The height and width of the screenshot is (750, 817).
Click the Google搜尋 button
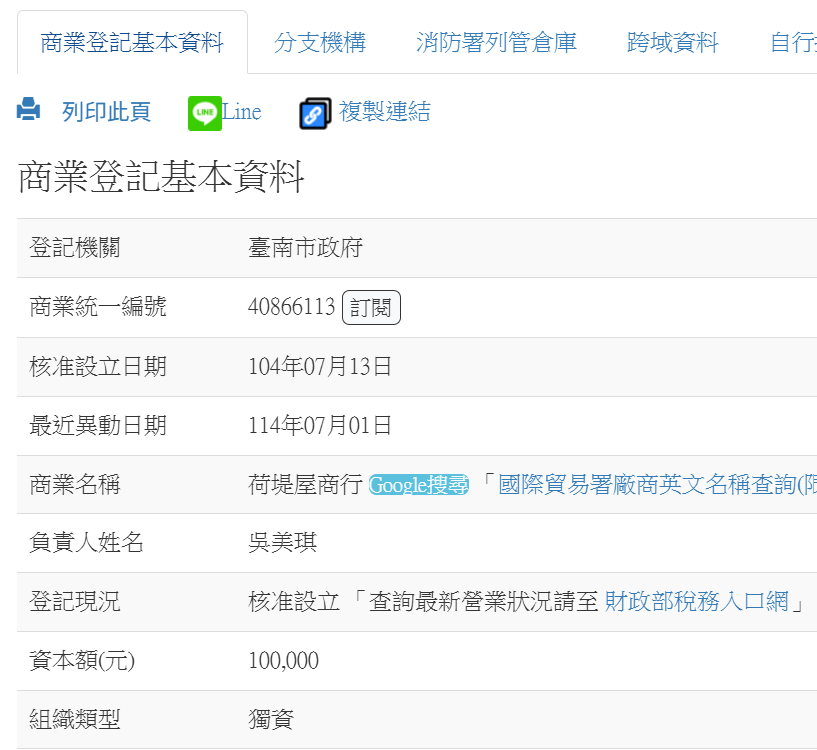419,485
